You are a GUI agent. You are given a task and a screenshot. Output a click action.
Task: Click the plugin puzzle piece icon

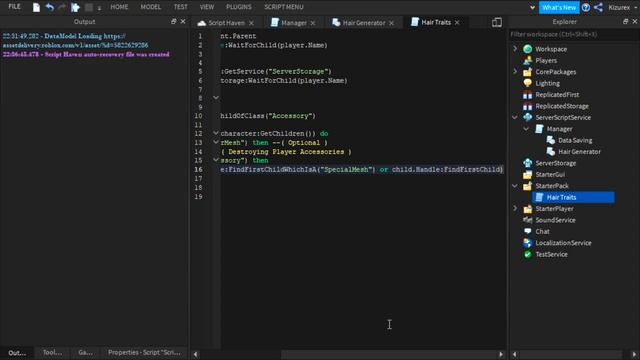coord(75,7)
